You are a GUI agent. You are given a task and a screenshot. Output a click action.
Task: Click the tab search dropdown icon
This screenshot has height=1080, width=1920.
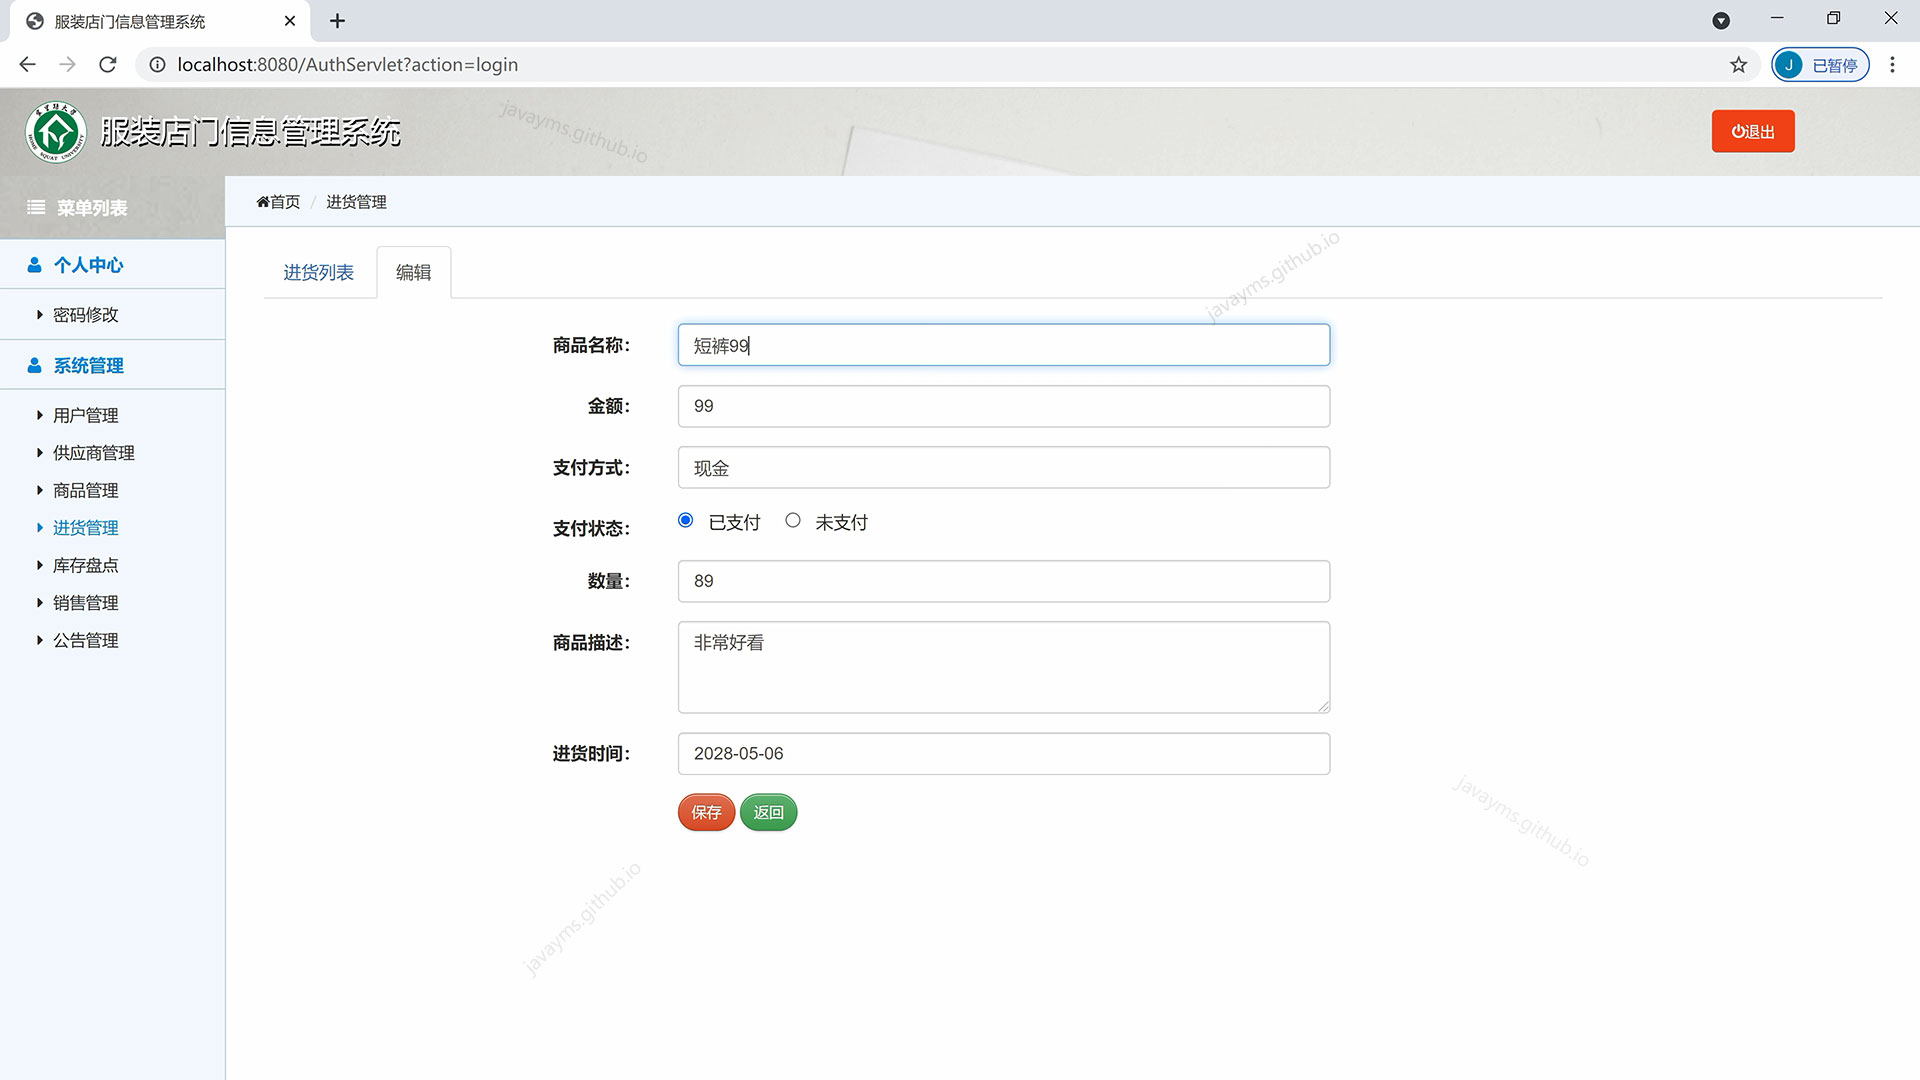(1721, 21)
